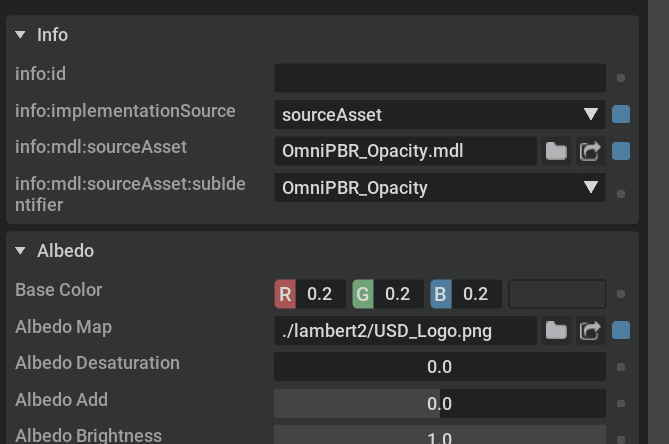Edit Base Color blue value

click(x=477, y=294)
